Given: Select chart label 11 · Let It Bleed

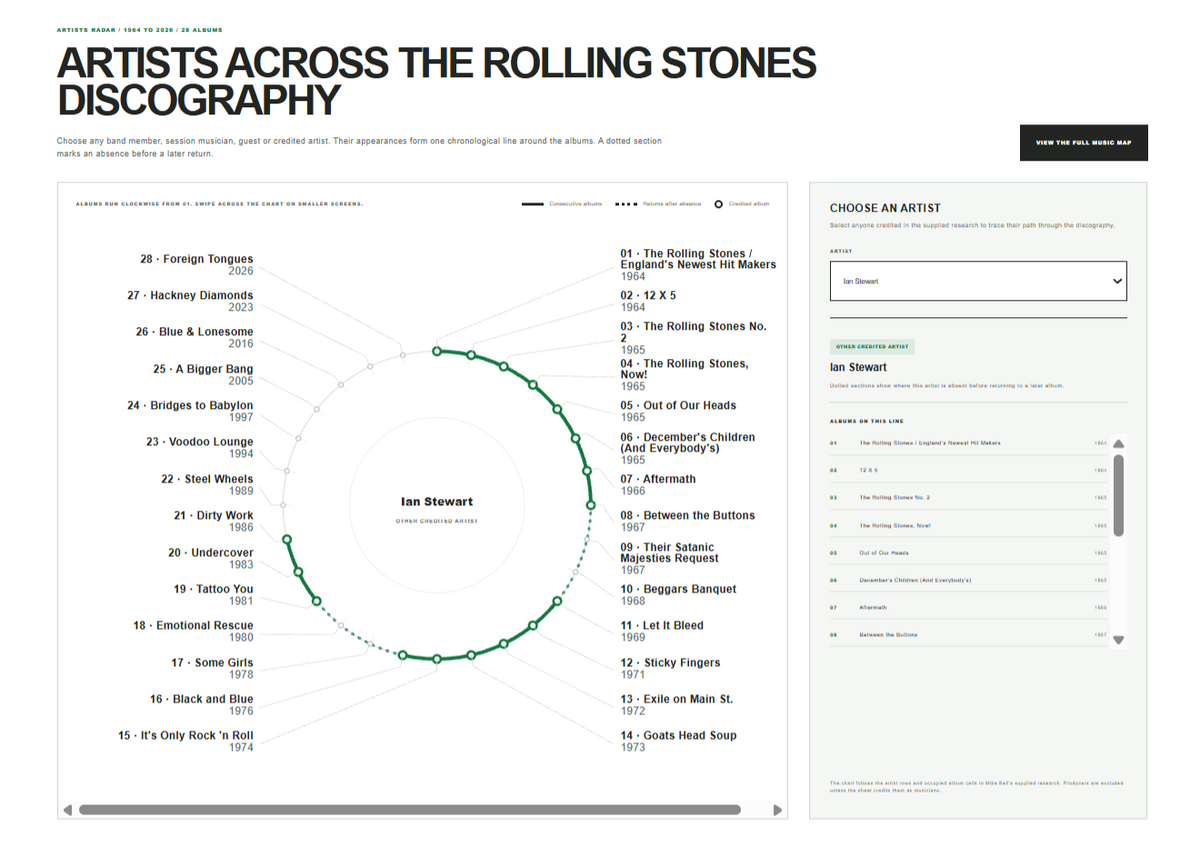Looking at the screenshot, I should click(662, 631).
